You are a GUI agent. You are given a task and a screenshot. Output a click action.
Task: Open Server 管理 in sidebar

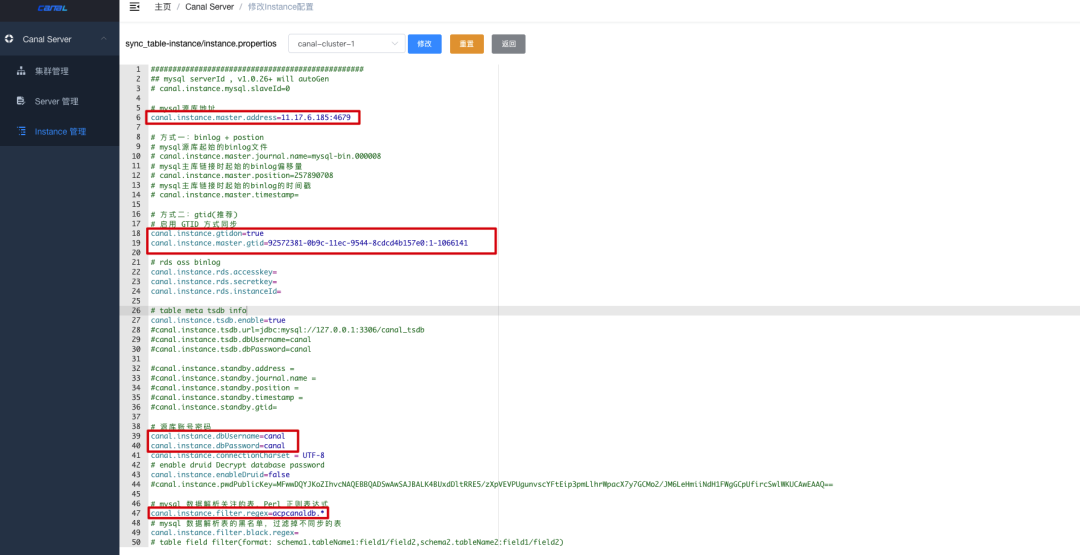click(x=56, y=101)
